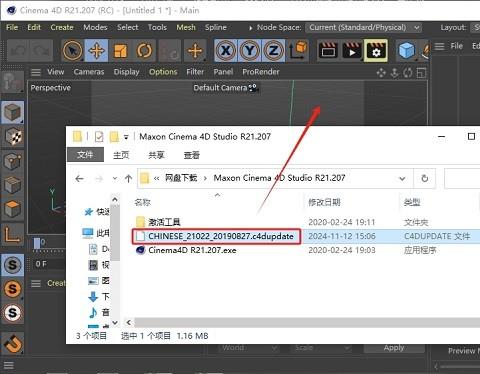Switch to Polygons mode icon
The height and width of the screenshot is (374, 480).
click(x=12, y=209)
